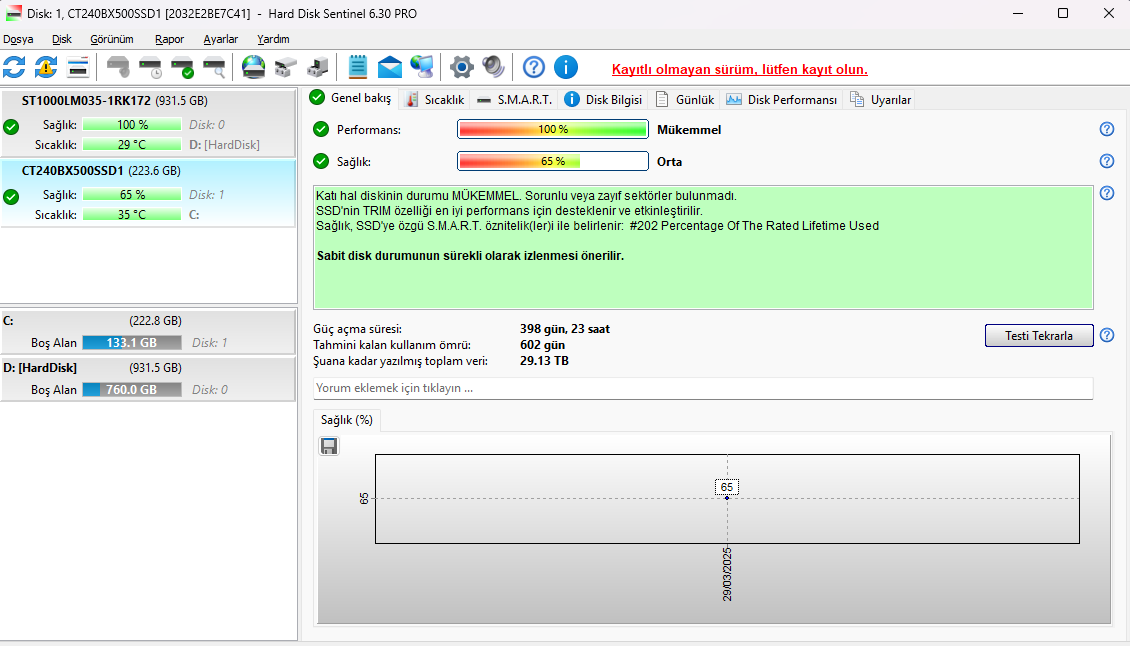The image size is (1130, 646).
Task: Select the ST1000LM035-1RK172 disk entry
Action: [x=148, y=123]
